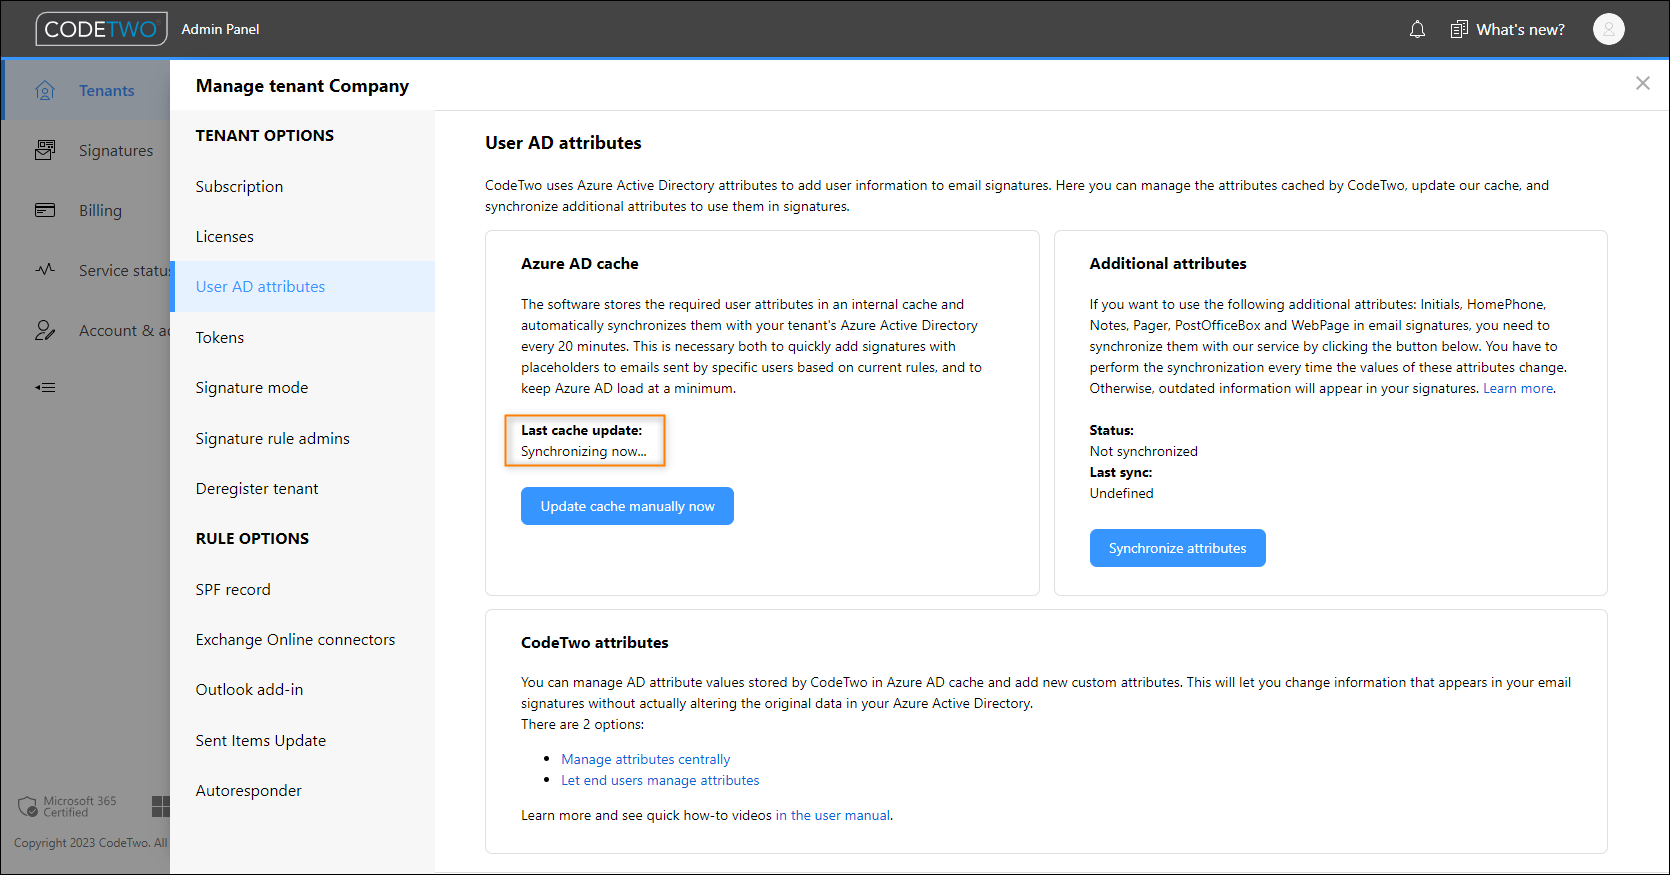This screenshot has height=875, width=1670.
Task: Collapse the sidebar with the arrow icon
Action: pyautogui.click(x=45, y=387)
